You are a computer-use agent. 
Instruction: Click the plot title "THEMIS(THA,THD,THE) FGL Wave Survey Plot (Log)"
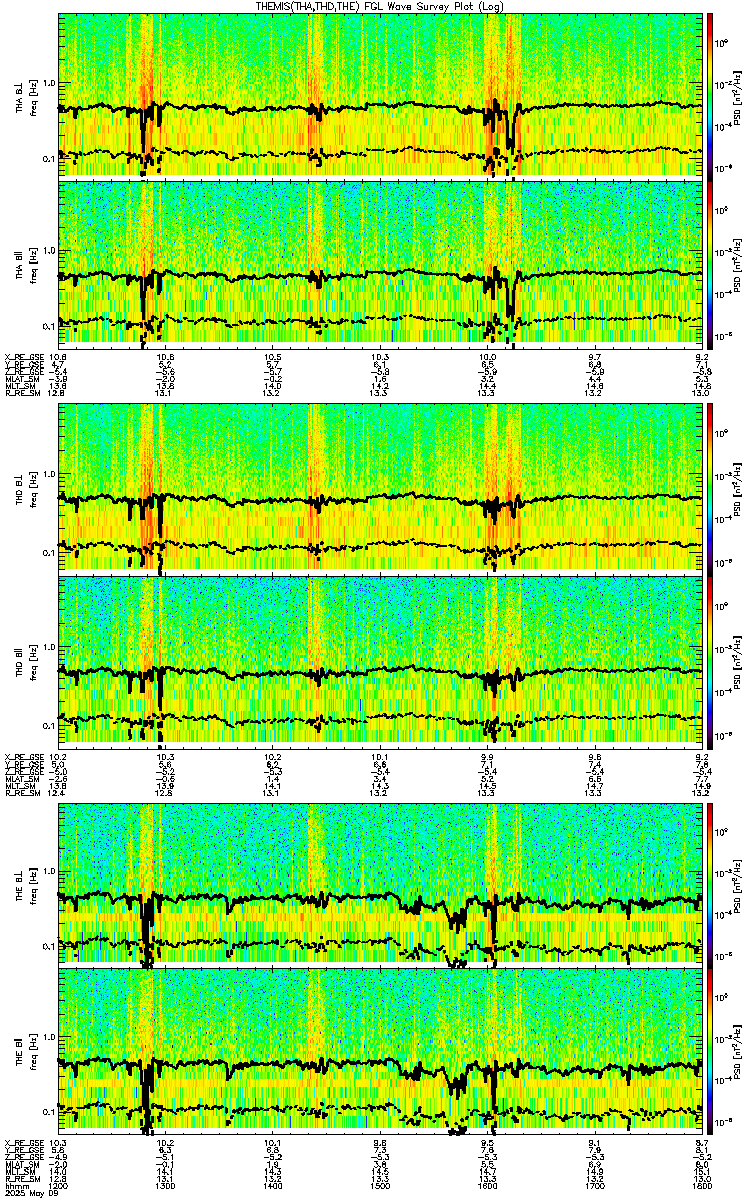[381, 6]
